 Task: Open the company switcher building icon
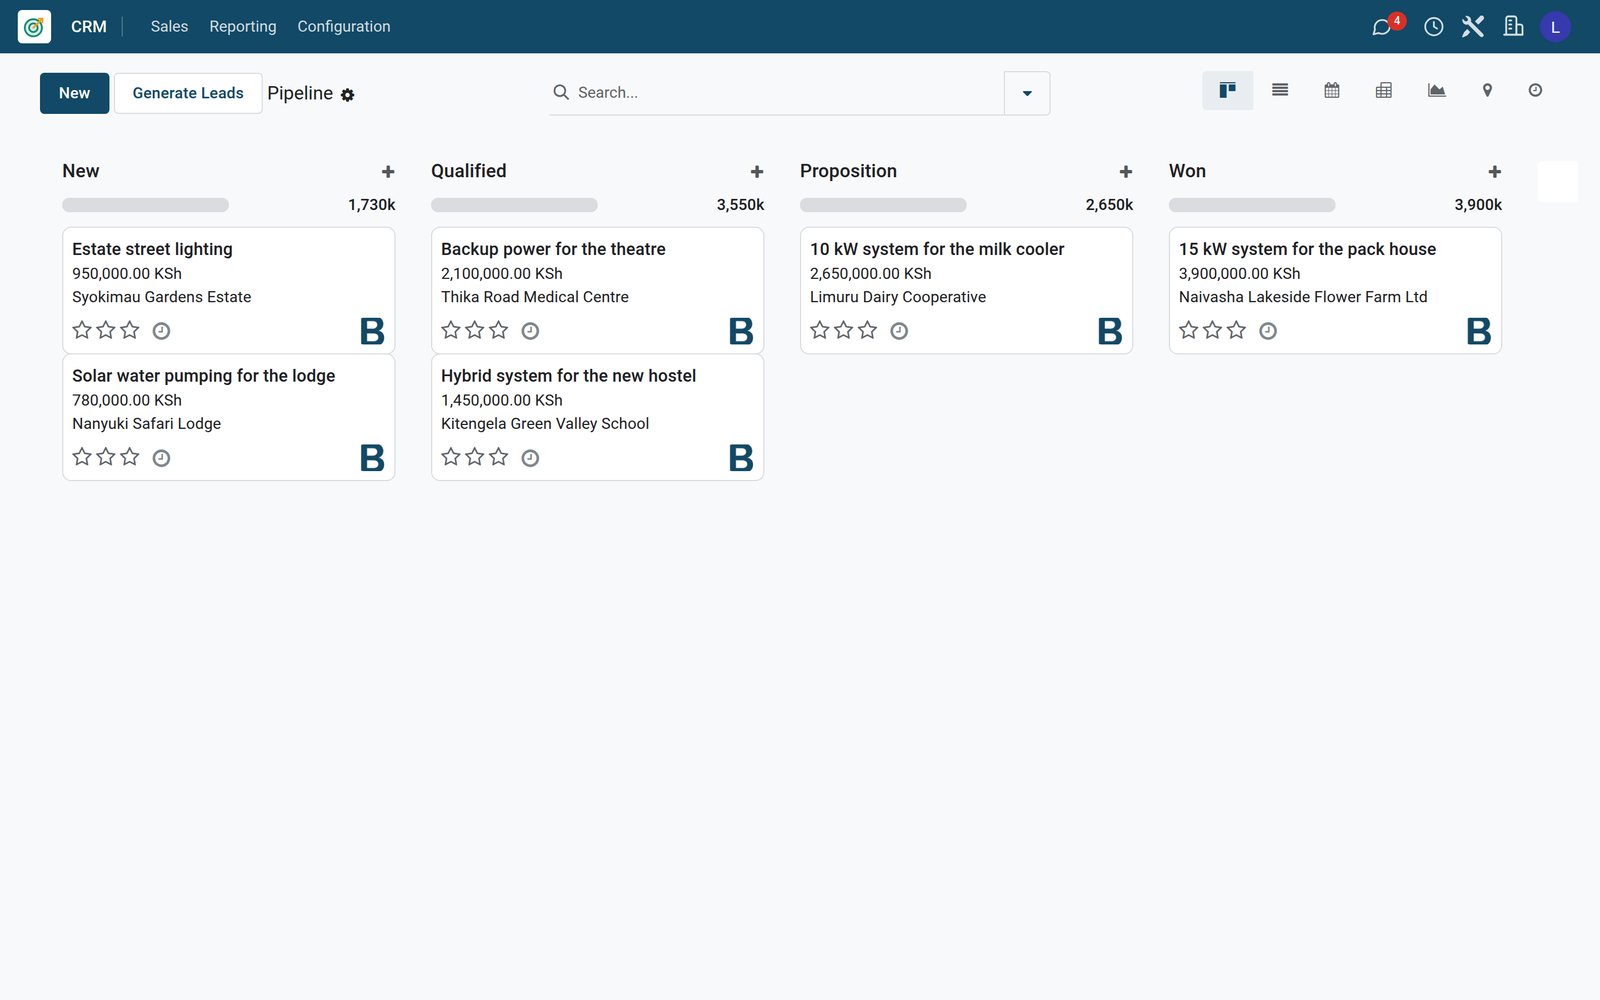1513,27
